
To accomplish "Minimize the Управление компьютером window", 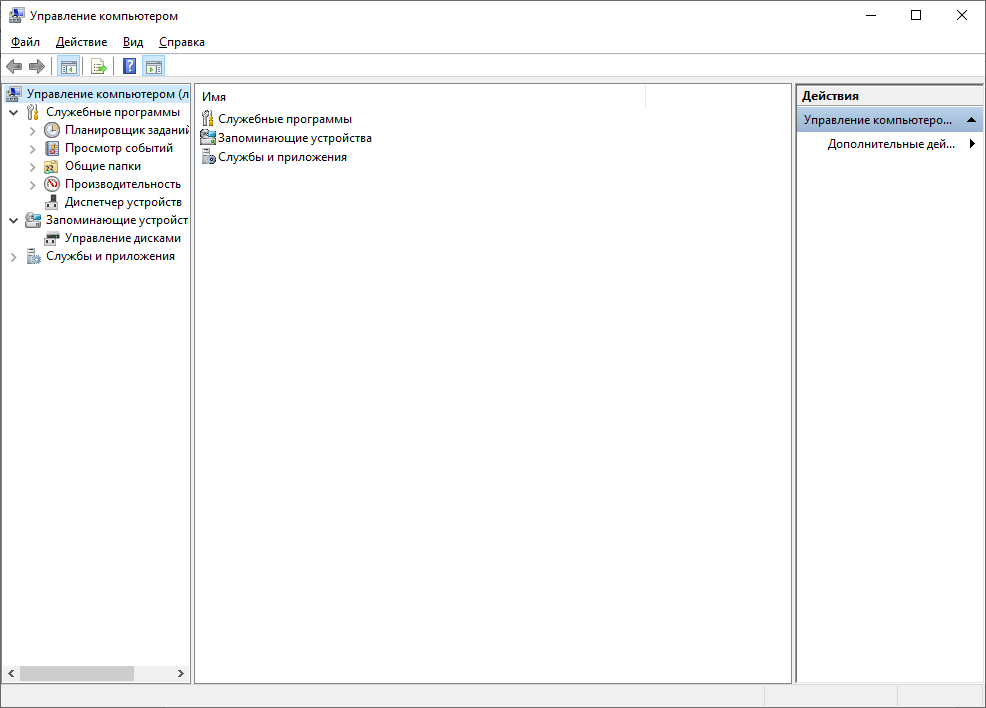I will (871, 15).
